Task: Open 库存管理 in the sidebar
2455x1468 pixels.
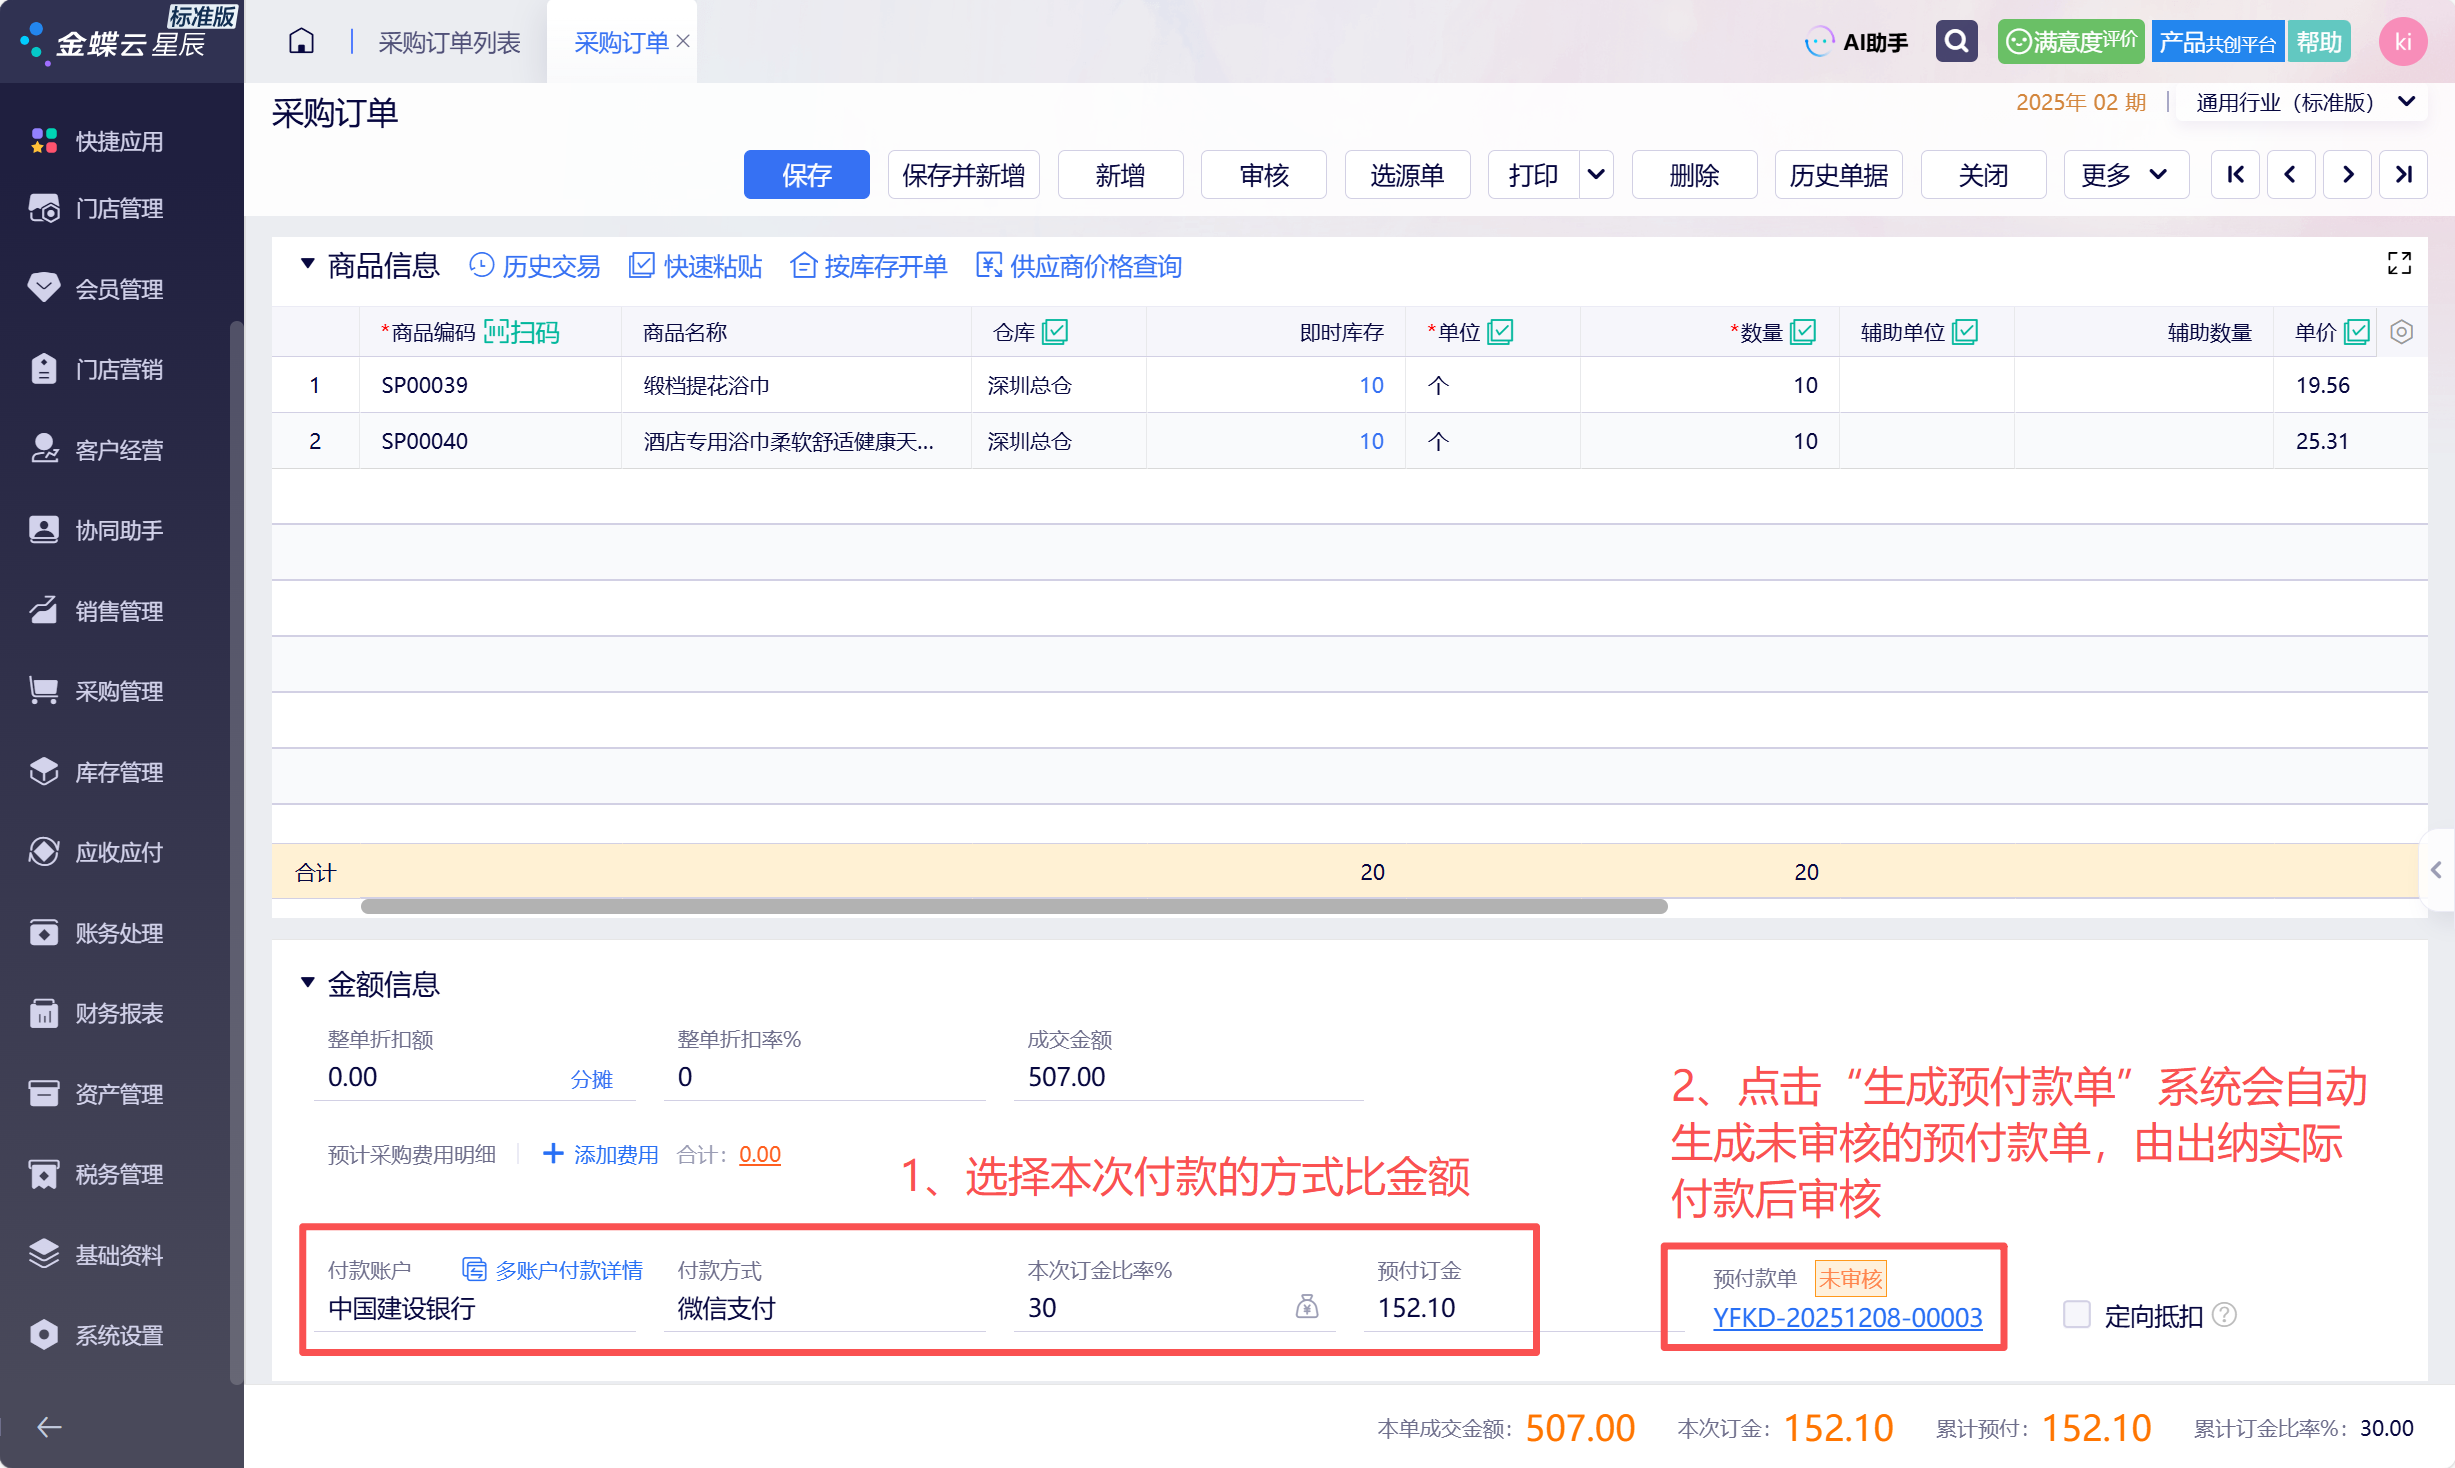Action: [x=120, y=772]
